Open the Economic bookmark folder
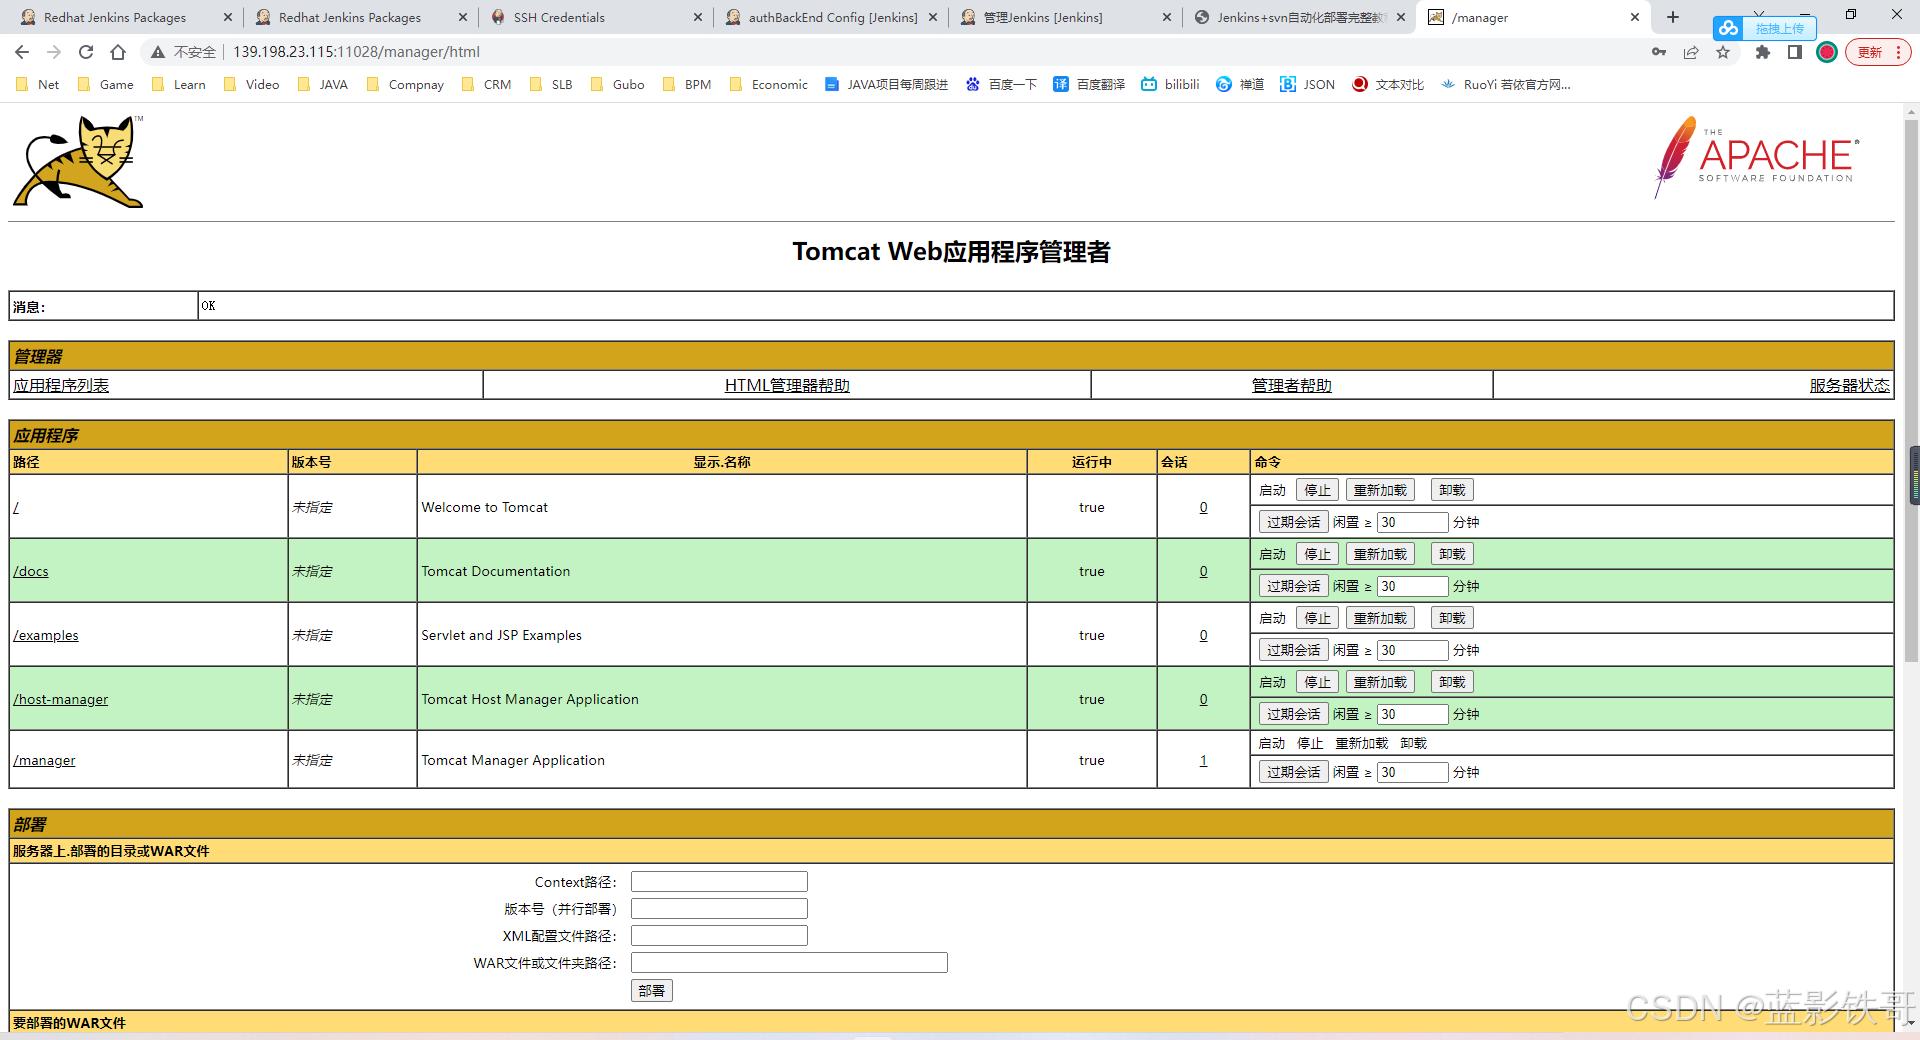 (768, 85)
